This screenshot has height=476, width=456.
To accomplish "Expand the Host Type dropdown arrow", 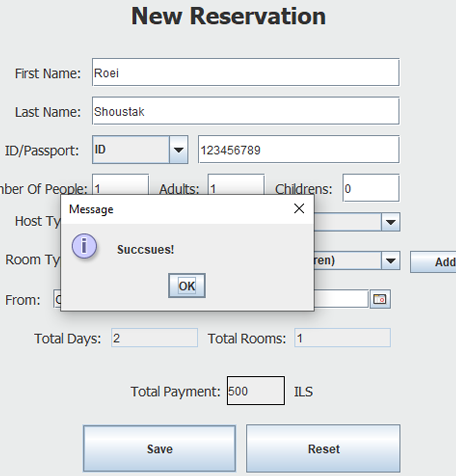I will tap(391, 222).
